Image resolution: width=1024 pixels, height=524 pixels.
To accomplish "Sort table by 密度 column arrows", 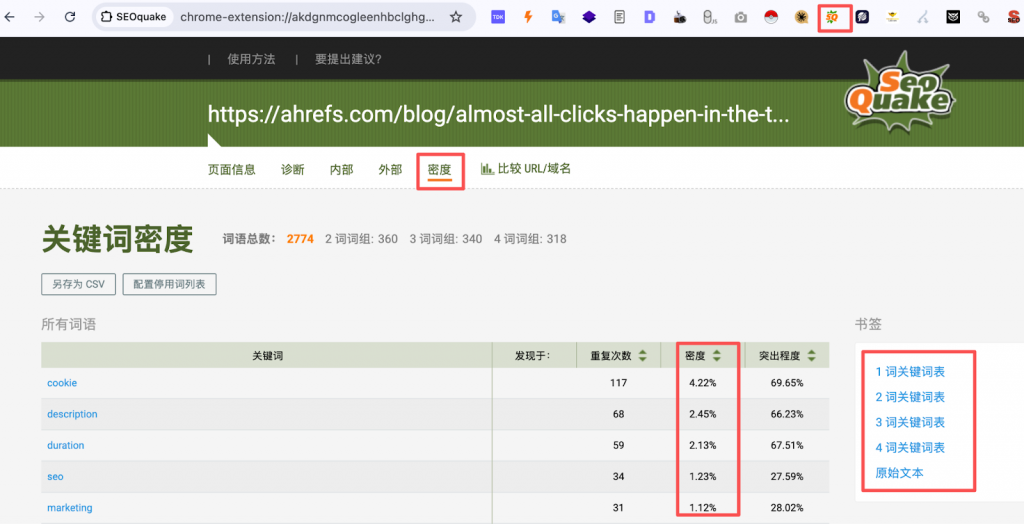I will click(717, 356).
